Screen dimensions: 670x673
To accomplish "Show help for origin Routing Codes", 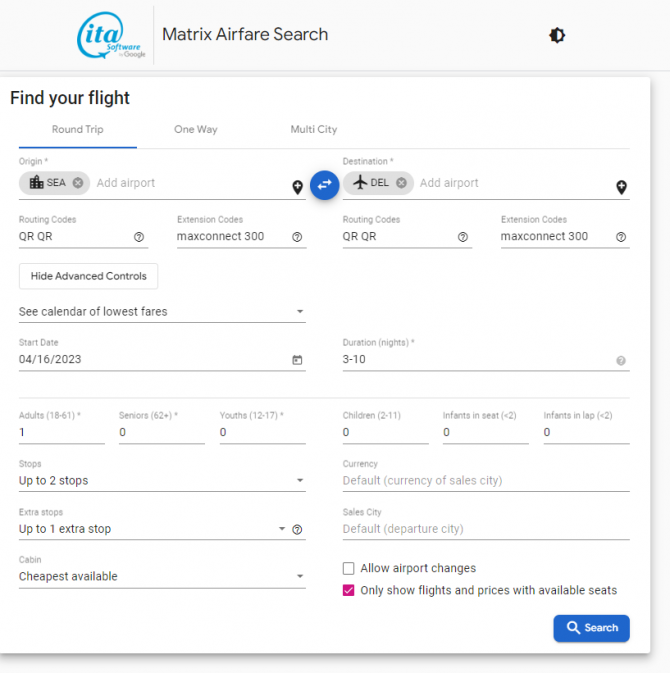I will 139,237.
